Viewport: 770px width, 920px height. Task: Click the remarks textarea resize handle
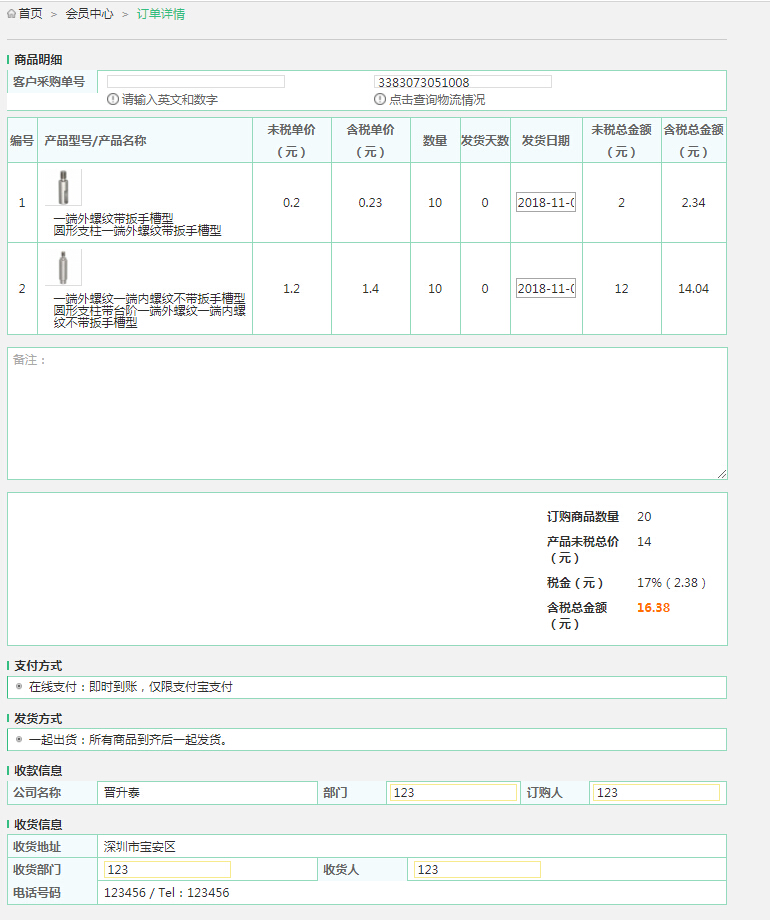coord(722,474)
